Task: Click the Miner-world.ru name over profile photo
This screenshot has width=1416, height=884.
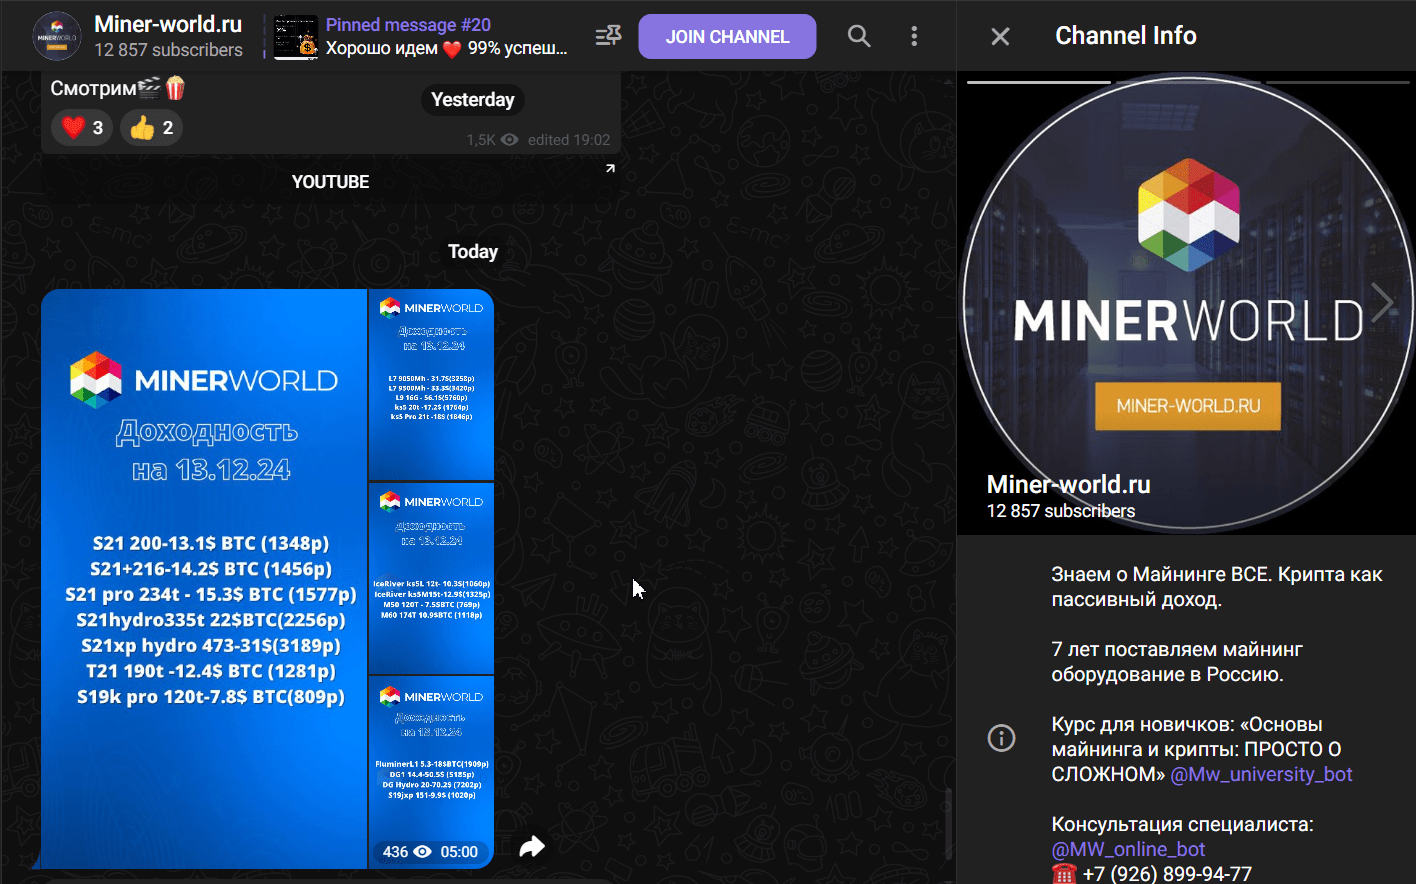Action: pyautogui.click(x=1068, y=485)
